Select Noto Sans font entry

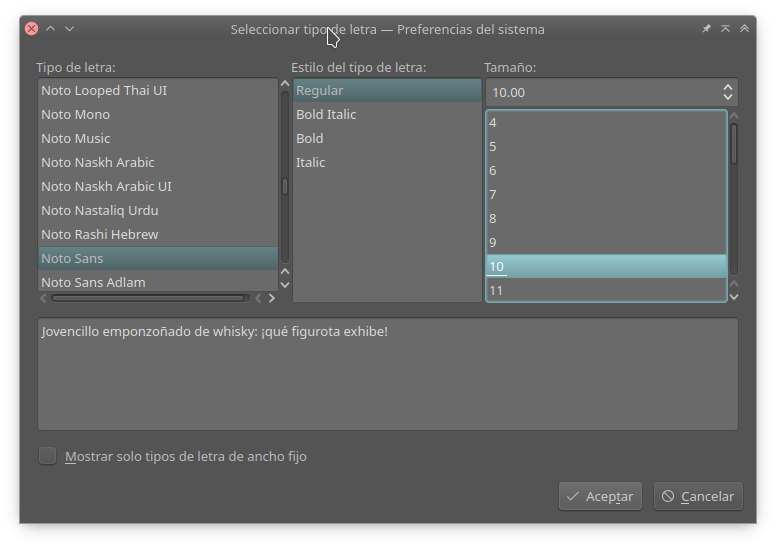tap(158, 258)
